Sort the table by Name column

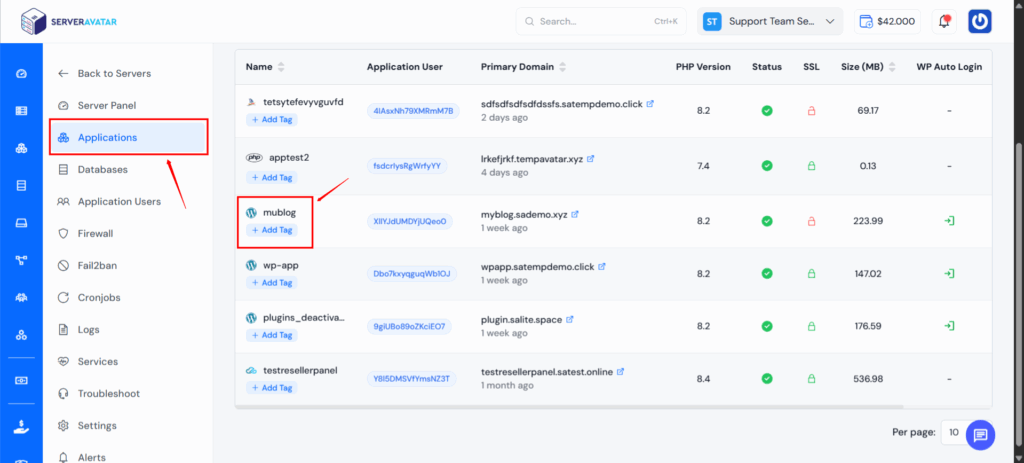tap(281, 67)
